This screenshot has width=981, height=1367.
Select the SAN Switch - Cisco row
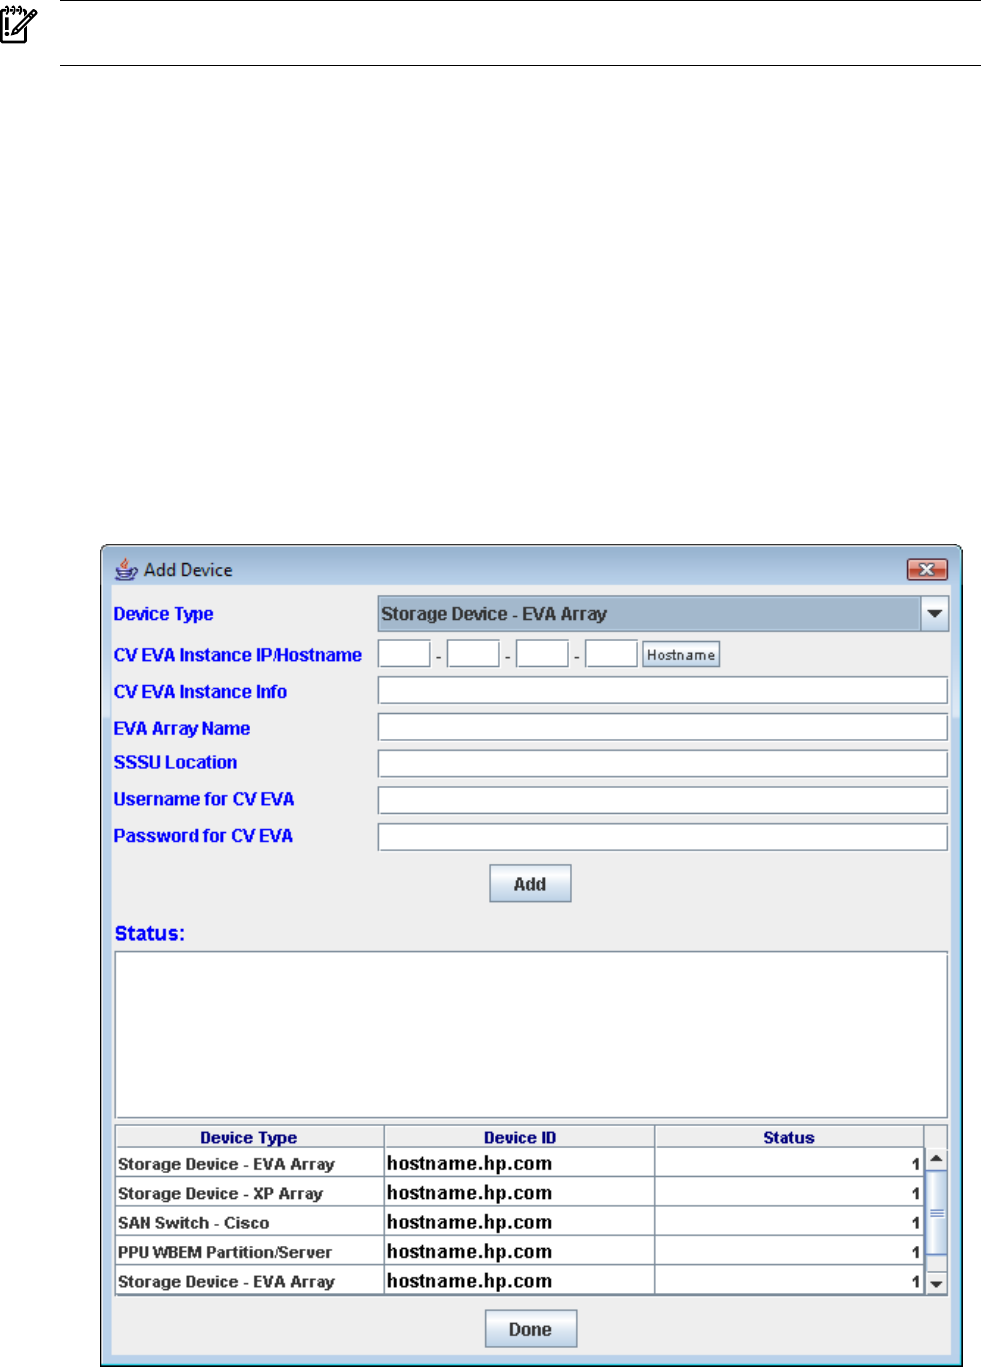[519, 1222]
